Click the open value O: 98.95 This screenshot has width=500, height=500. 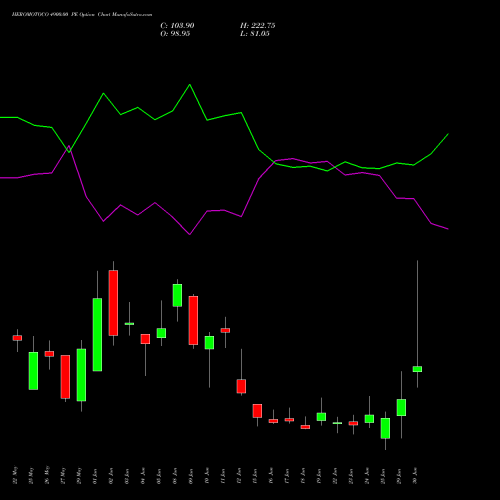[175, 34]
